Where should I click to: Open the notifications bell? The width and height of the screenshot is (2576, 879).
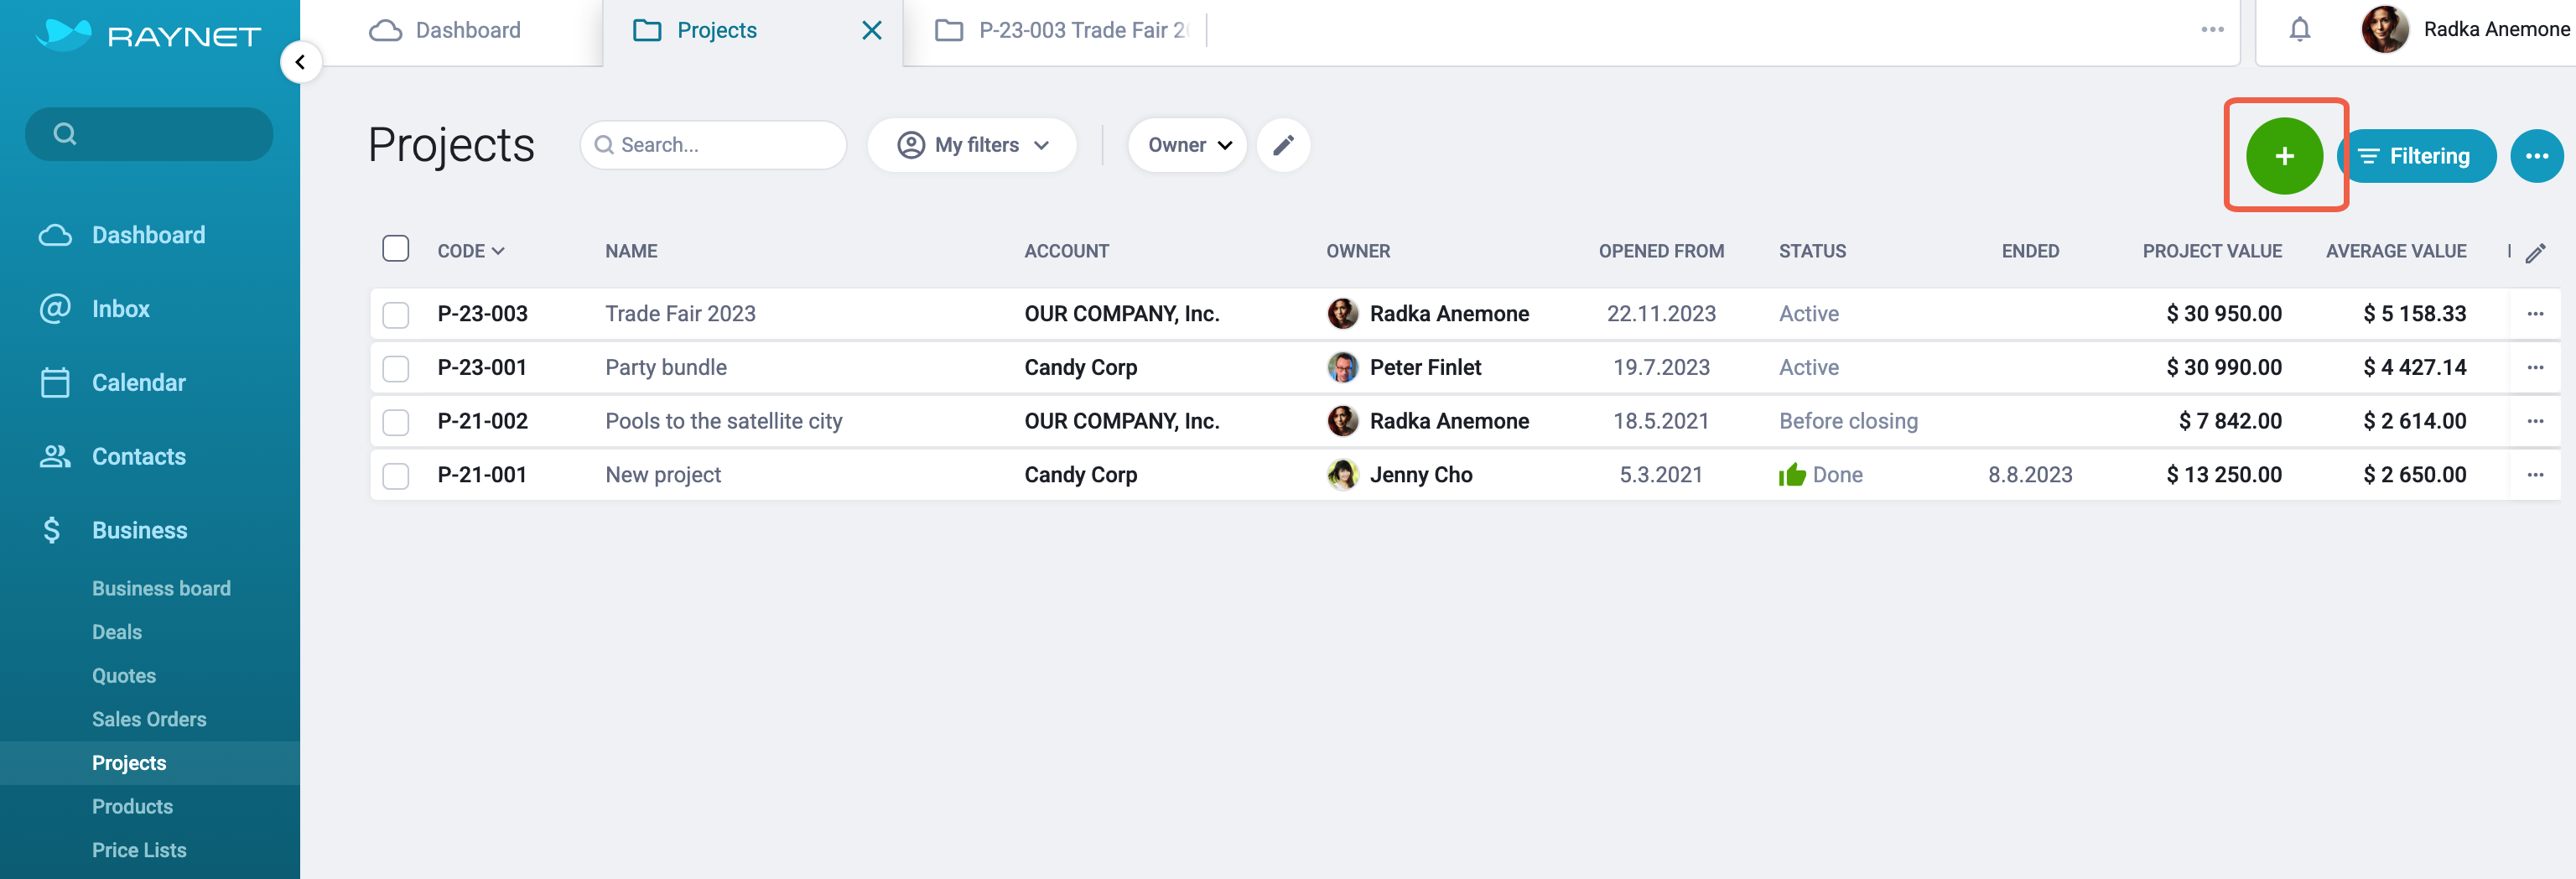click(x=2300, y=30)
